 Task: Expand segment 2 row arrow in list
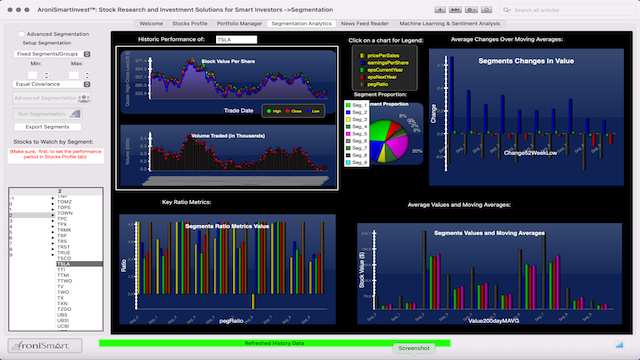click(x=53, y=215)
